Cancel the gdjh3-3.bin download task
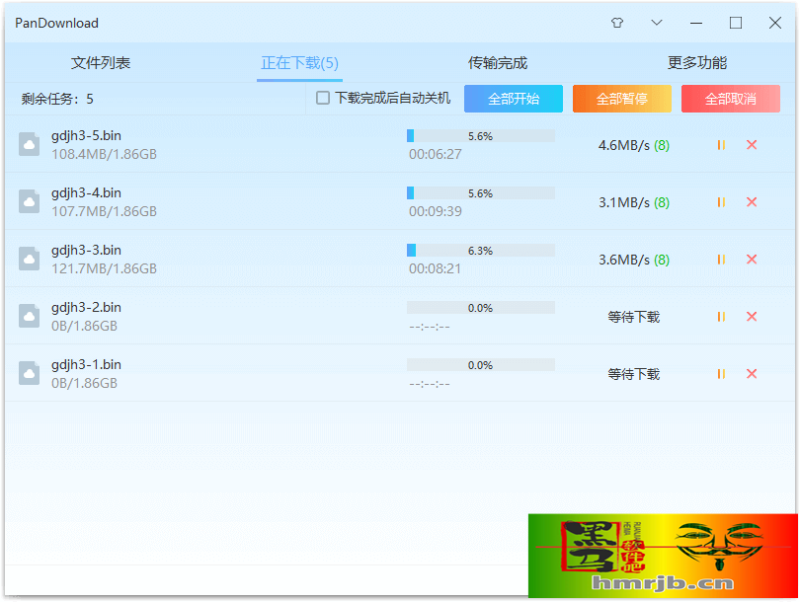 pyautogui.click(x=751, y=259)
